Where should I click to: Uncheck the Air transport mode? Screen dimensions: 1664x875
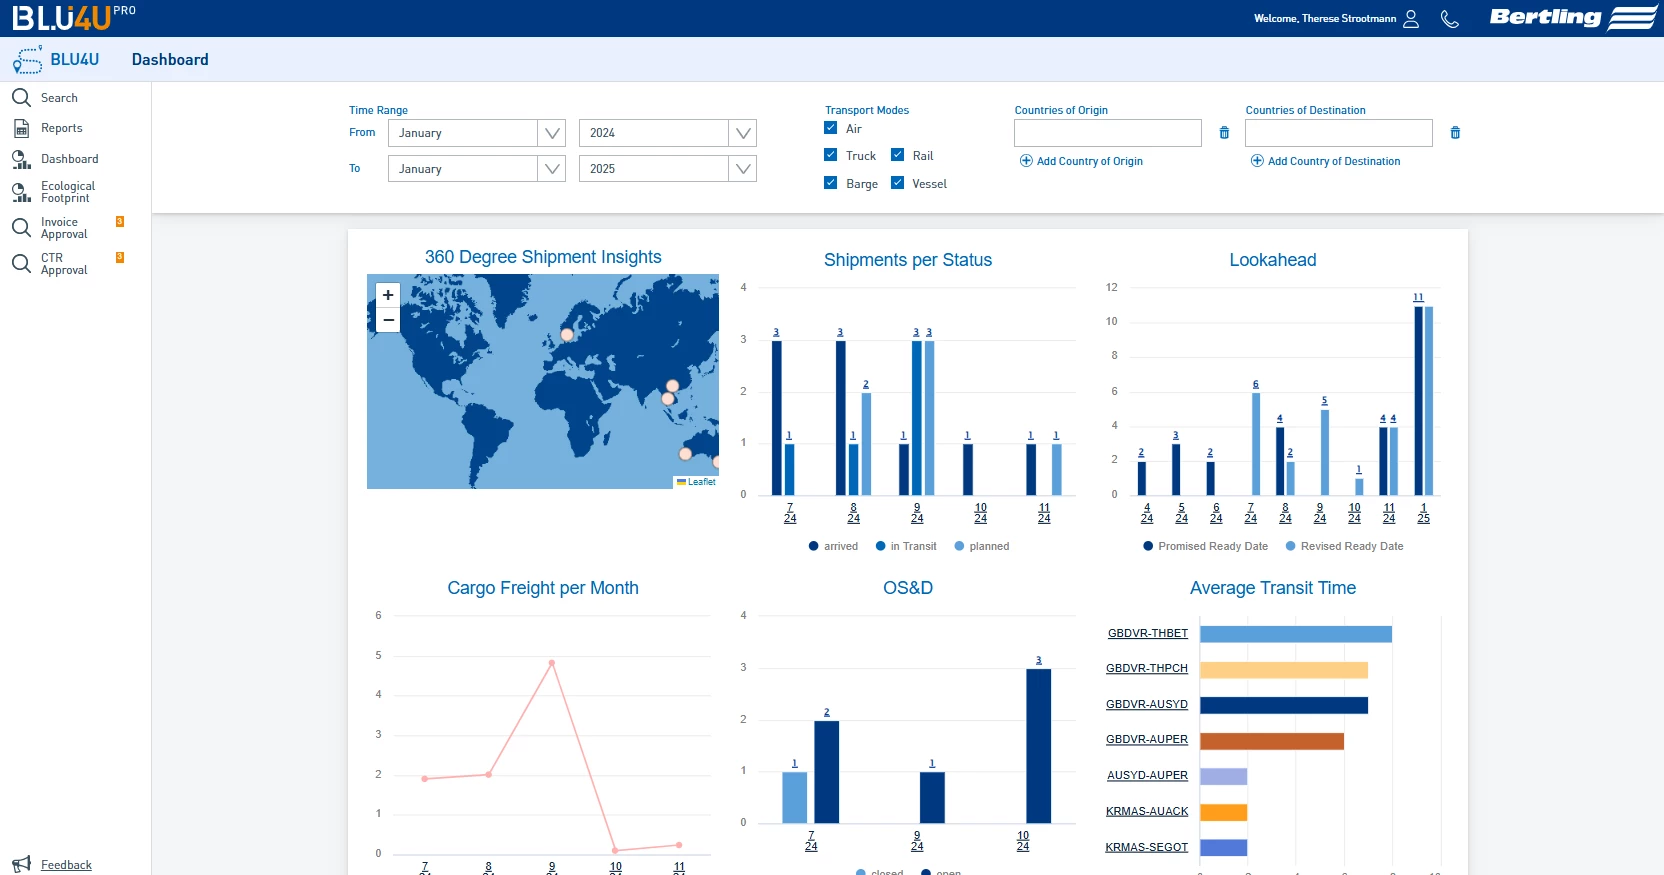coord(831,128)
